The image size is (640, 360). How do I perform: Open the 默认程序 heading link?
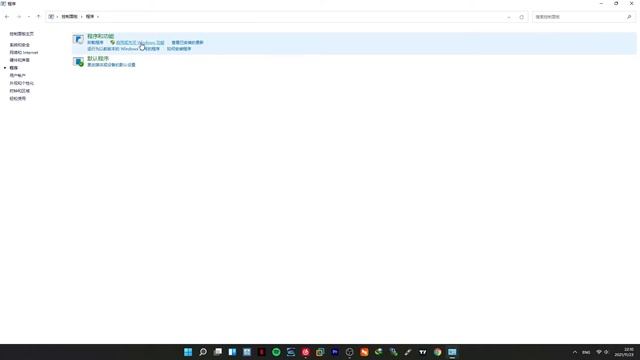click(x=98, y=59)
